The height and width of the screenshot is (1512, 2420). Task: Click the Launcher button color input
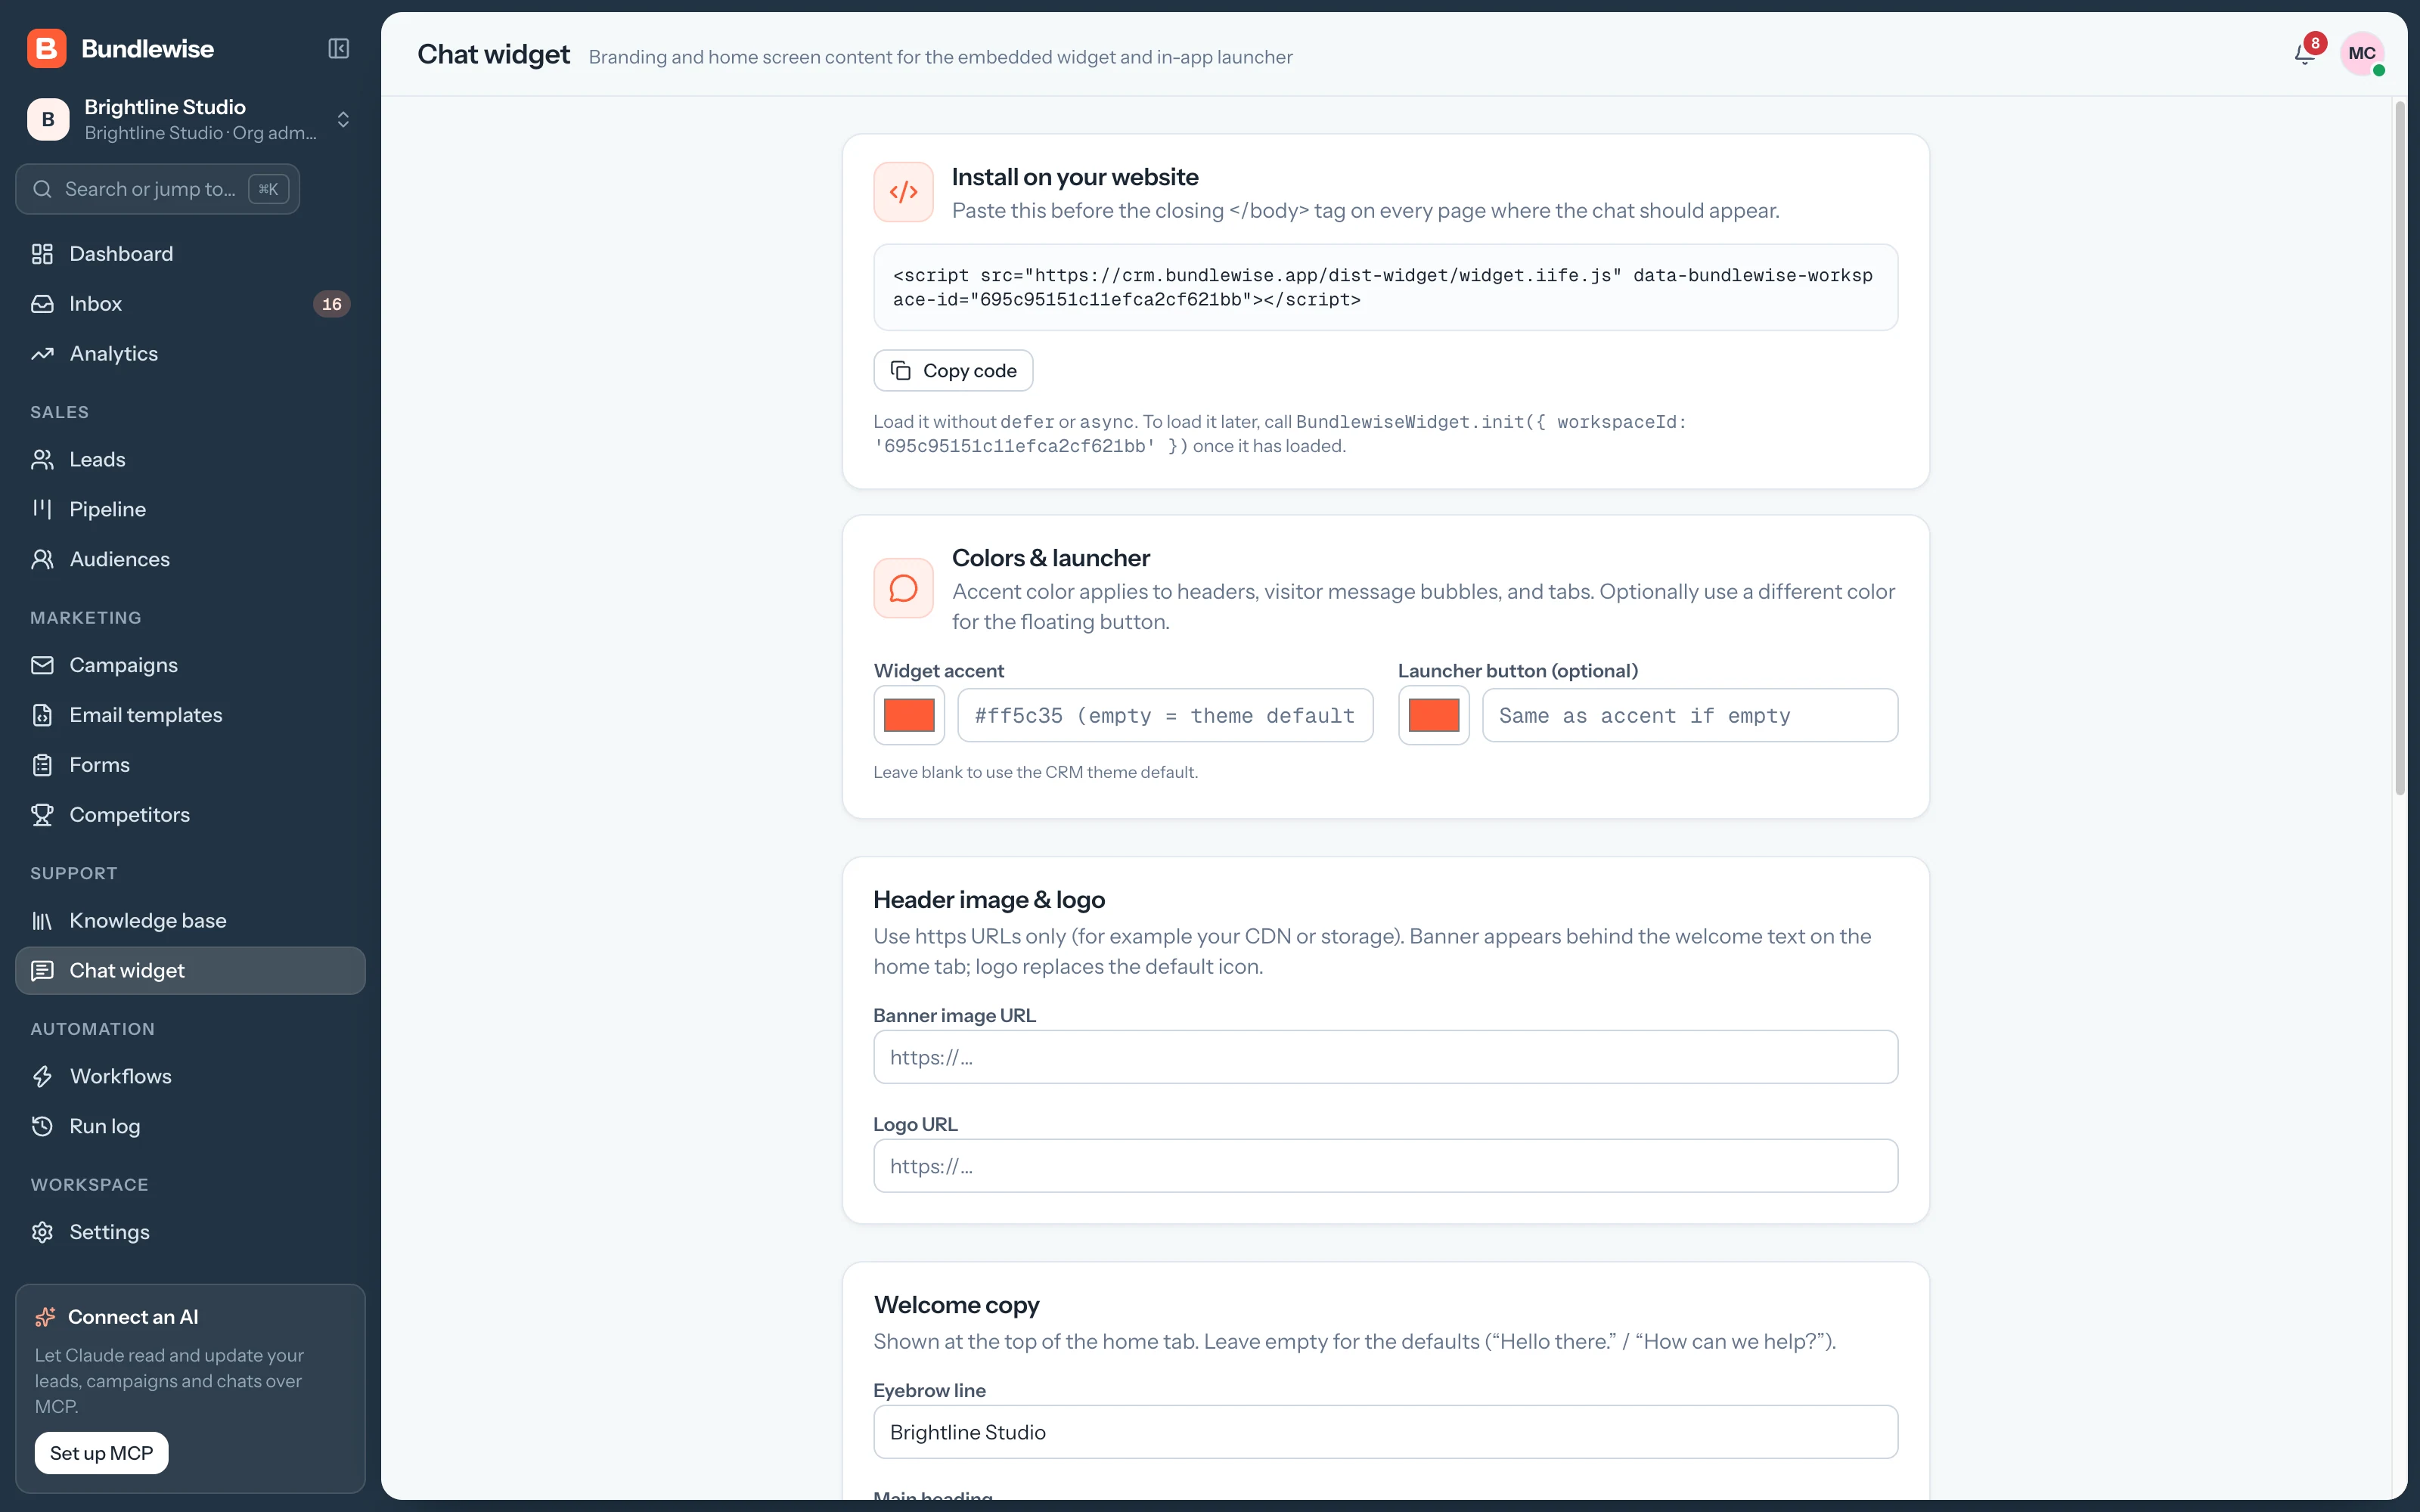(x=1689, y=715)
